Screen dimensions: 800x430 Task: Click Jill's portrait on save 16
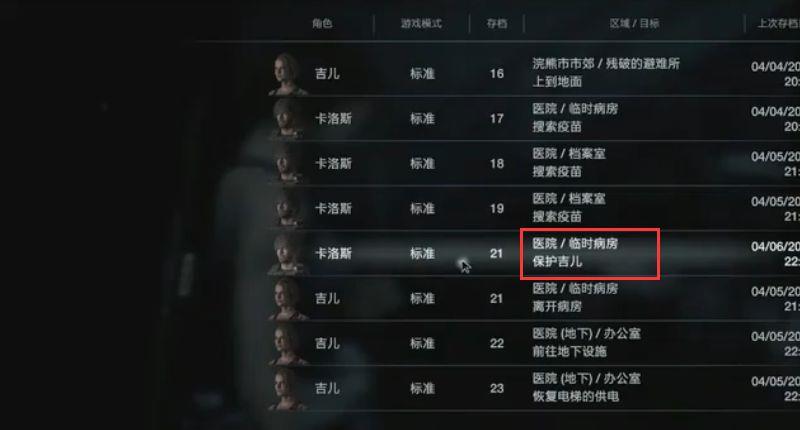point(288,74)
